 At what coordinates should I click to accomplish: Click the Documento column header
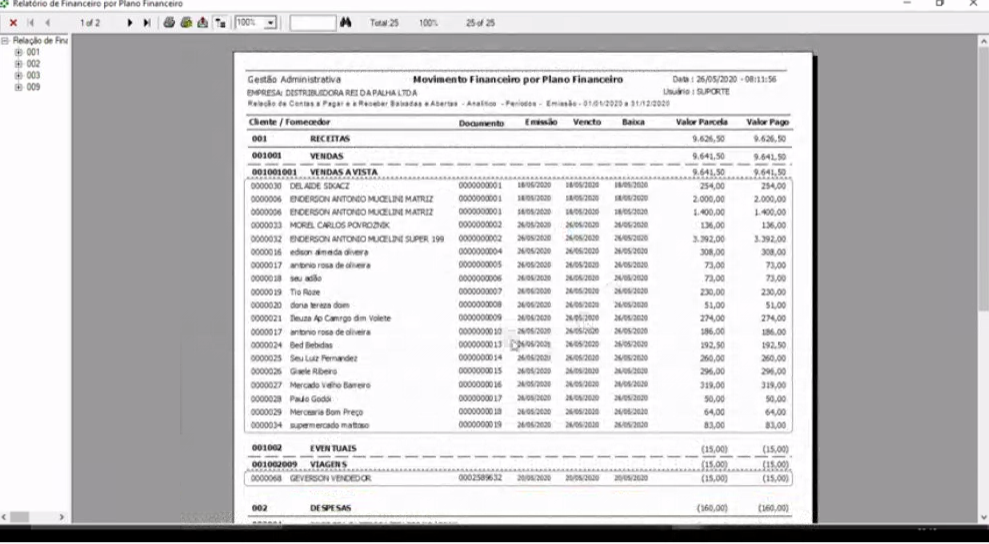[x=481, y=123]
